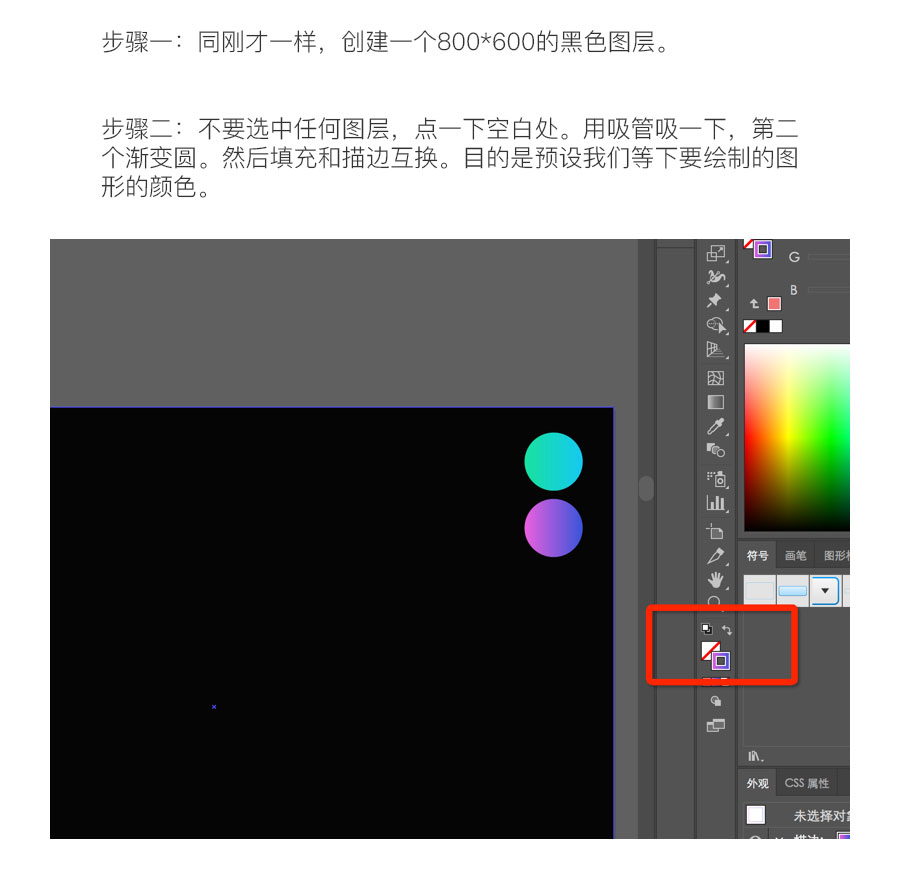
Task: Pick a color from the spectrum ramp
Action: pyautogui.click(x=797, y=438)
